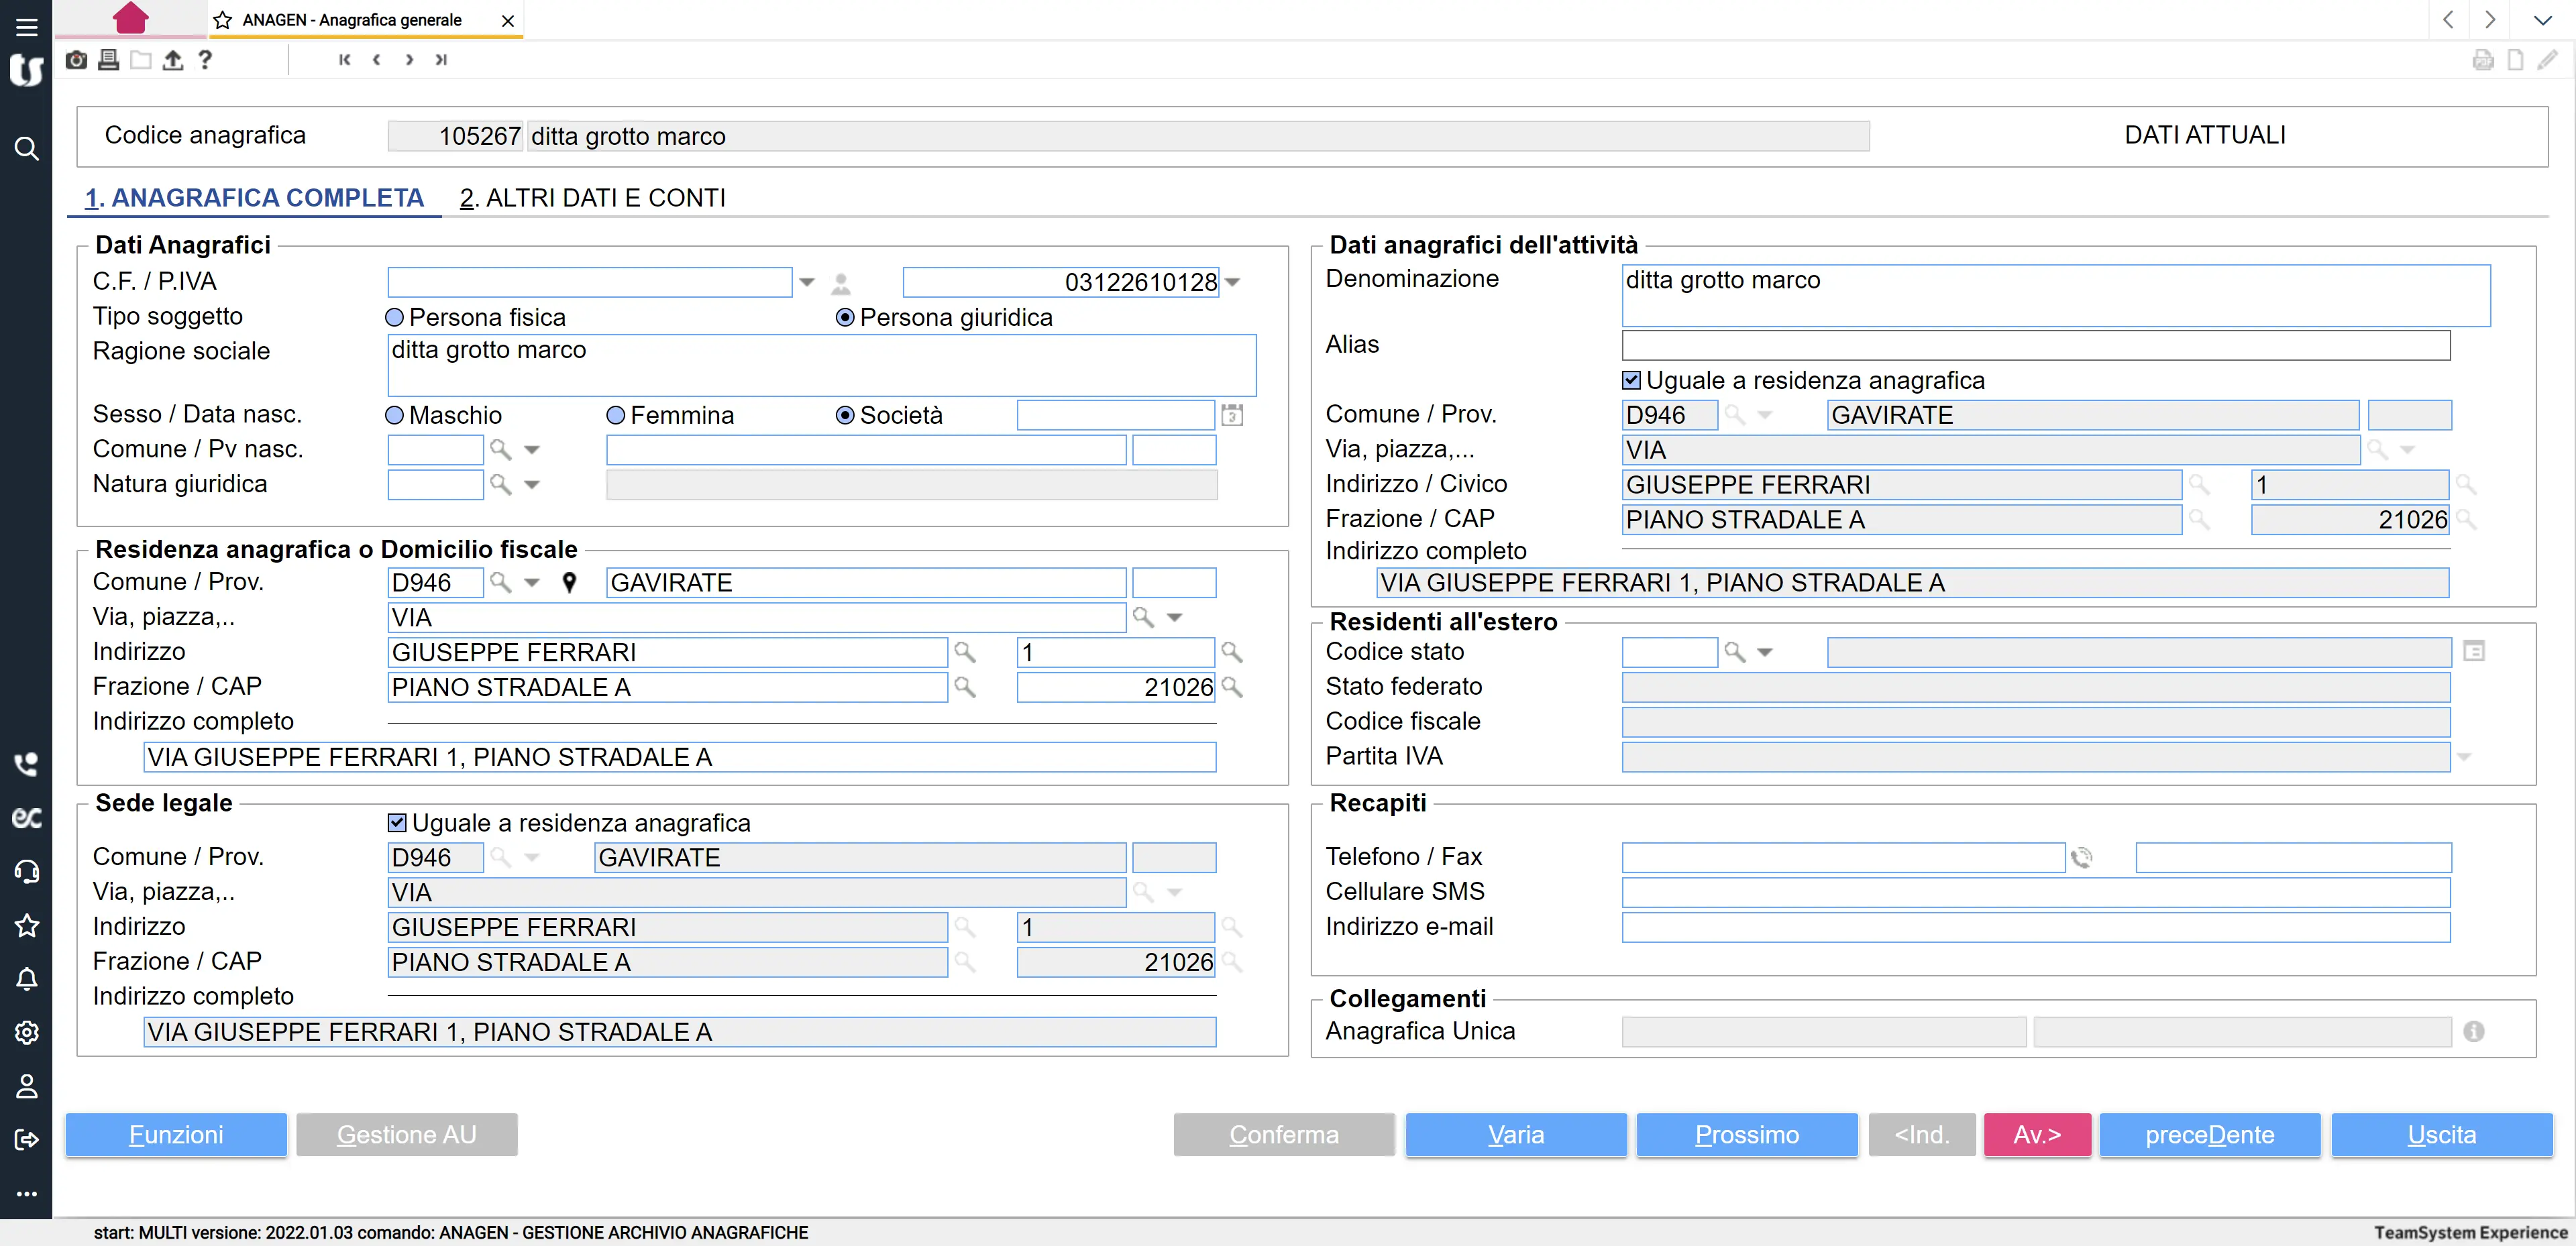Open the search magnifier in left sidebar
This screenshot has height=1246, width=2576.
tap(27, 149)
